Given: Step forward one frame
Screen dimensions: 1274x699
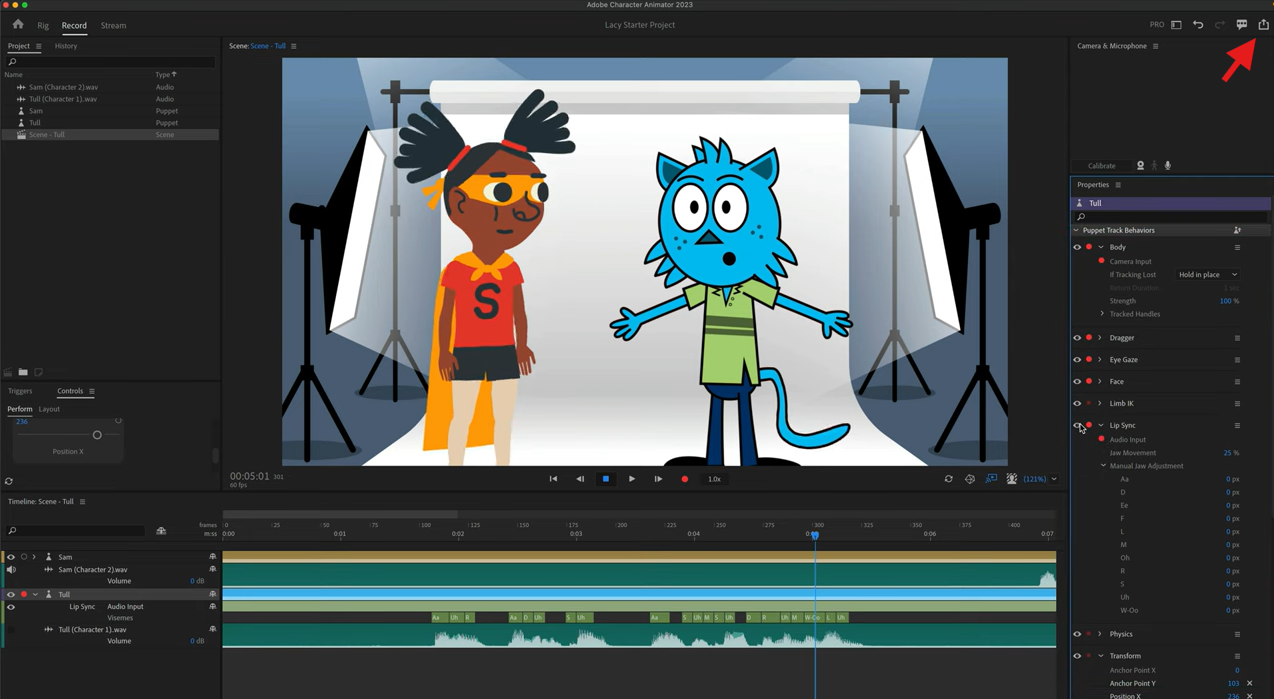Looking at the screenshot, I should 658,479.
